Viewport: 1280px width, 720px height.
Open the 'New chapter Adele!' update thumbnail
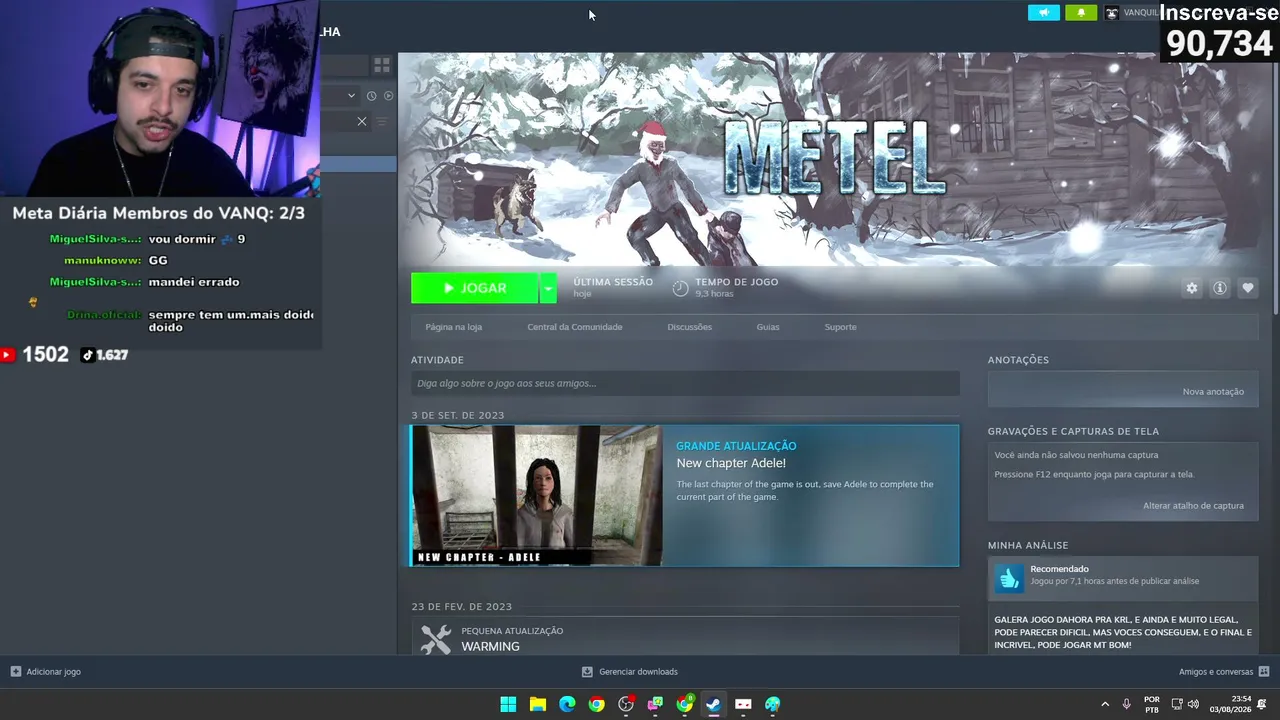pos(537,495)
